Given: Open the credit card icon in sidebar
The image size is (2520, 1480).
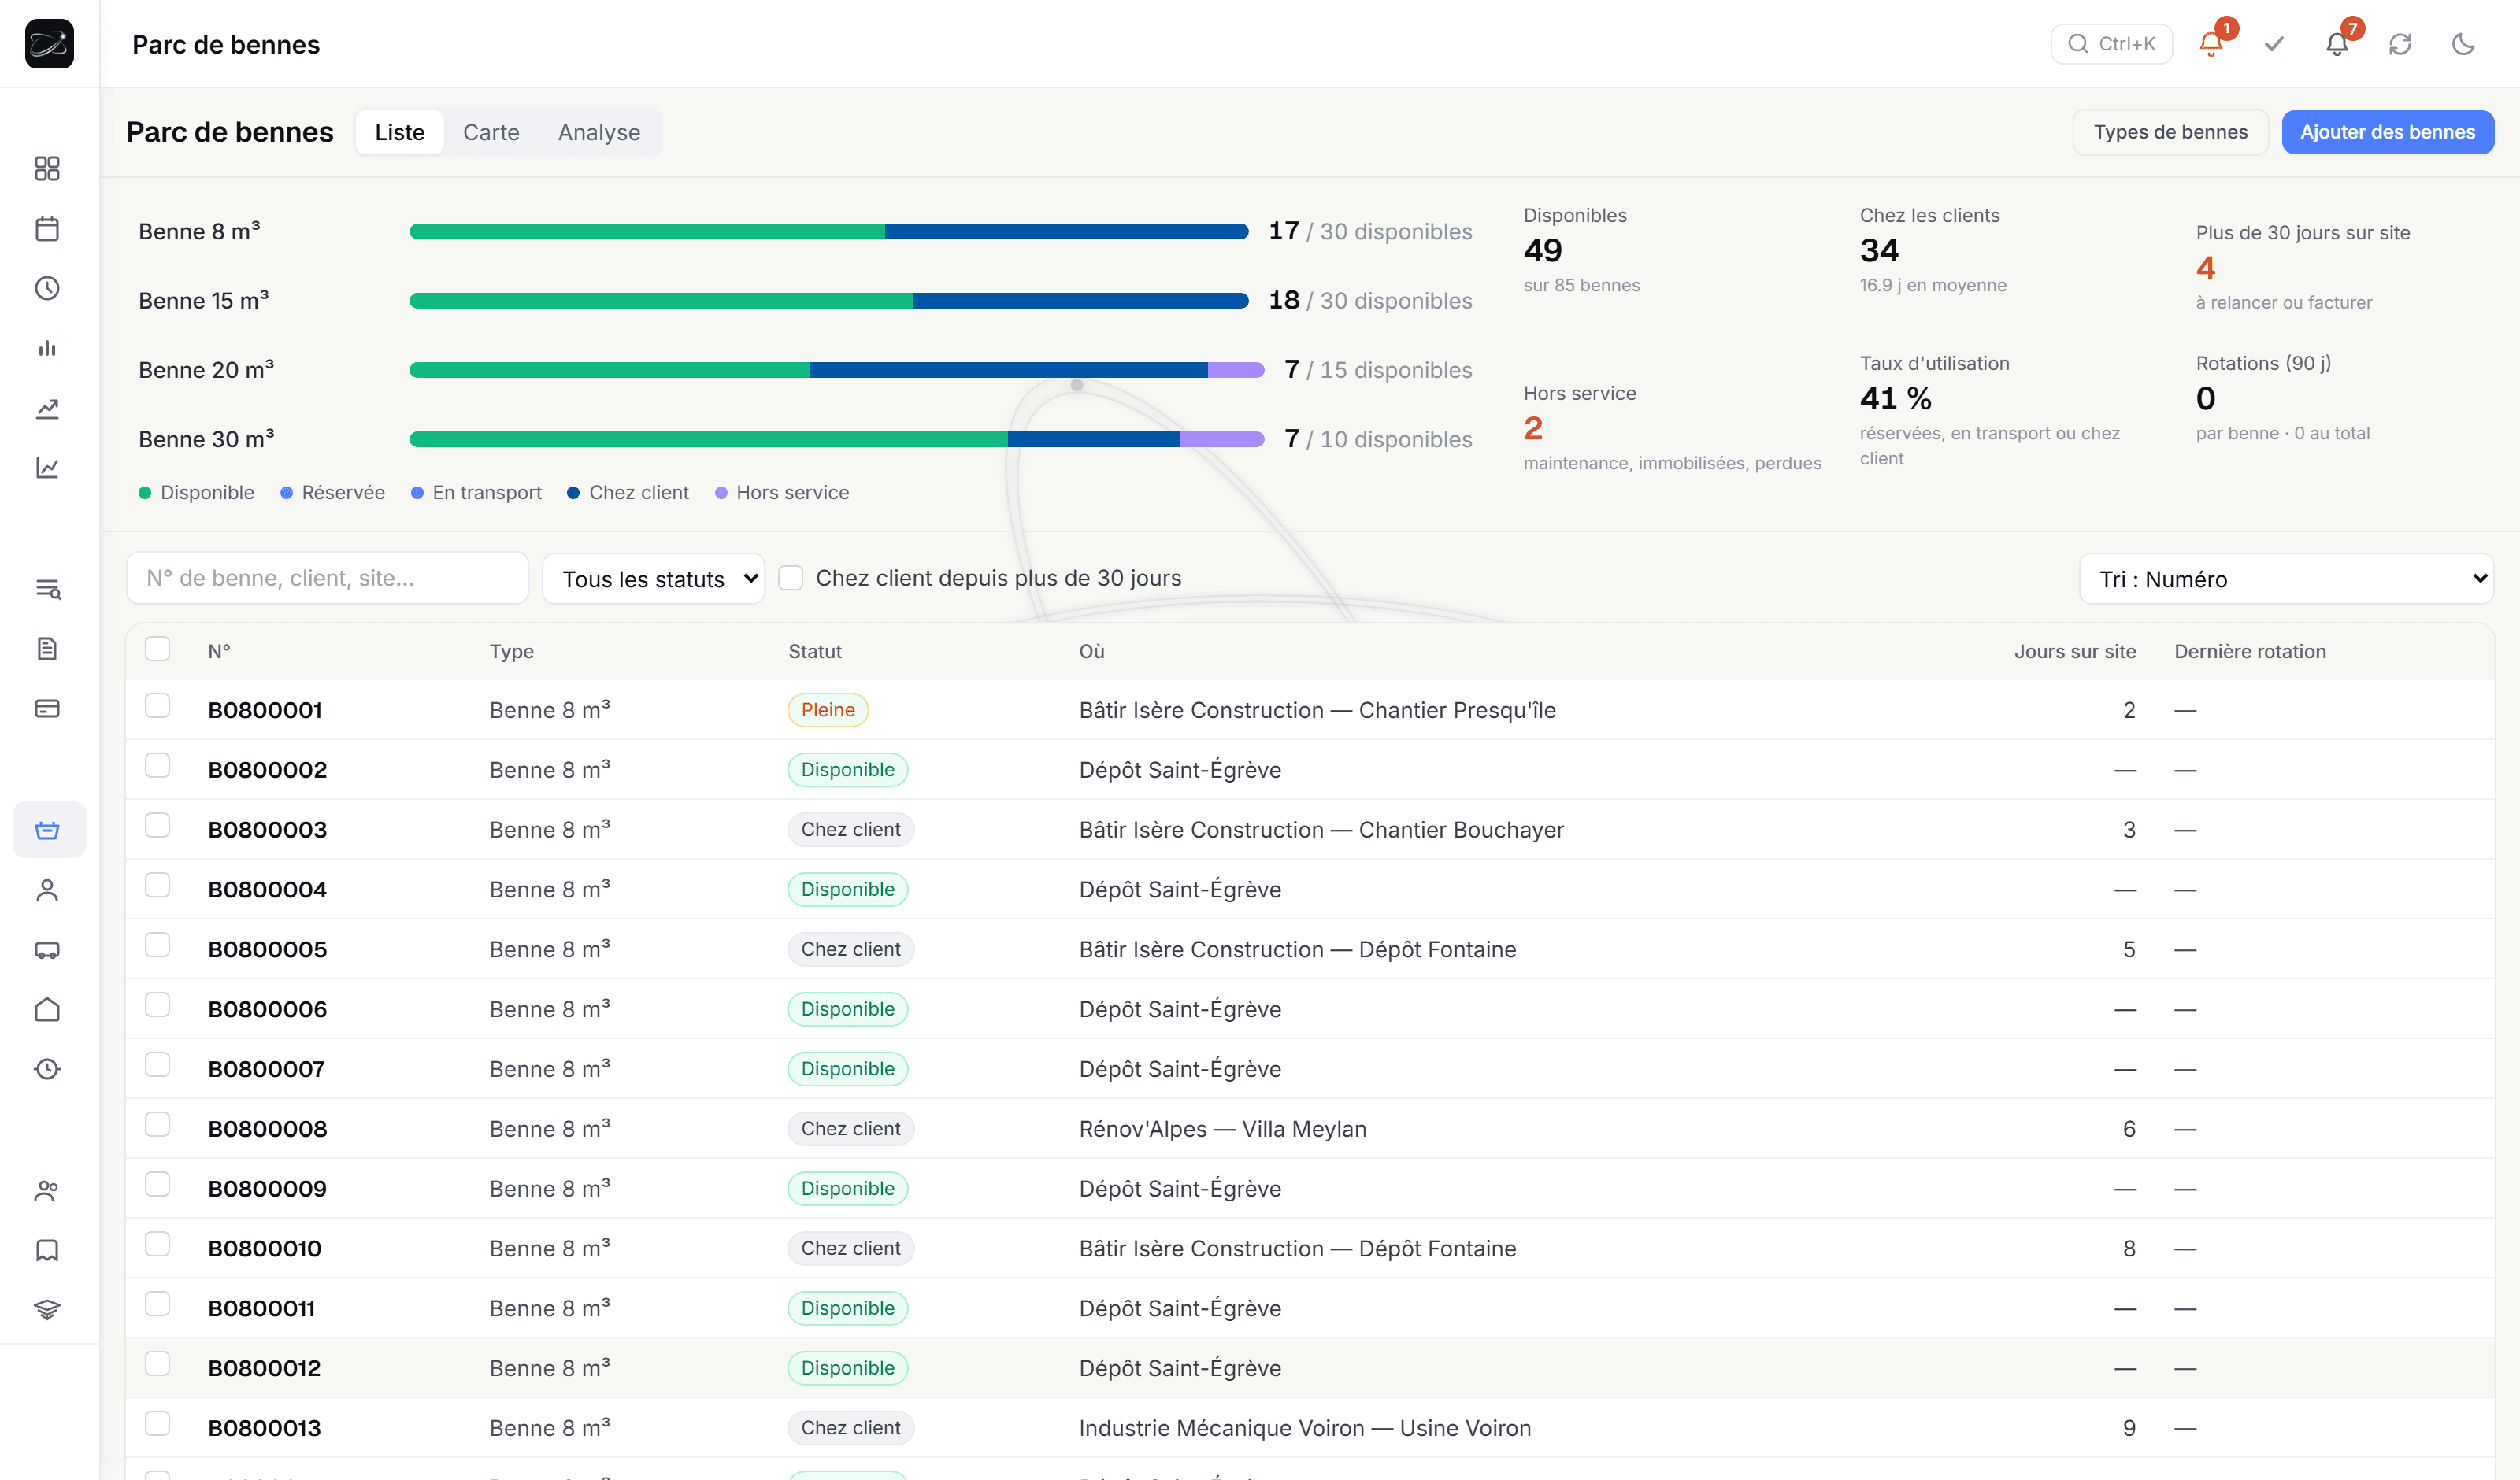Looking at the screenshot, I should click(47, 709).
